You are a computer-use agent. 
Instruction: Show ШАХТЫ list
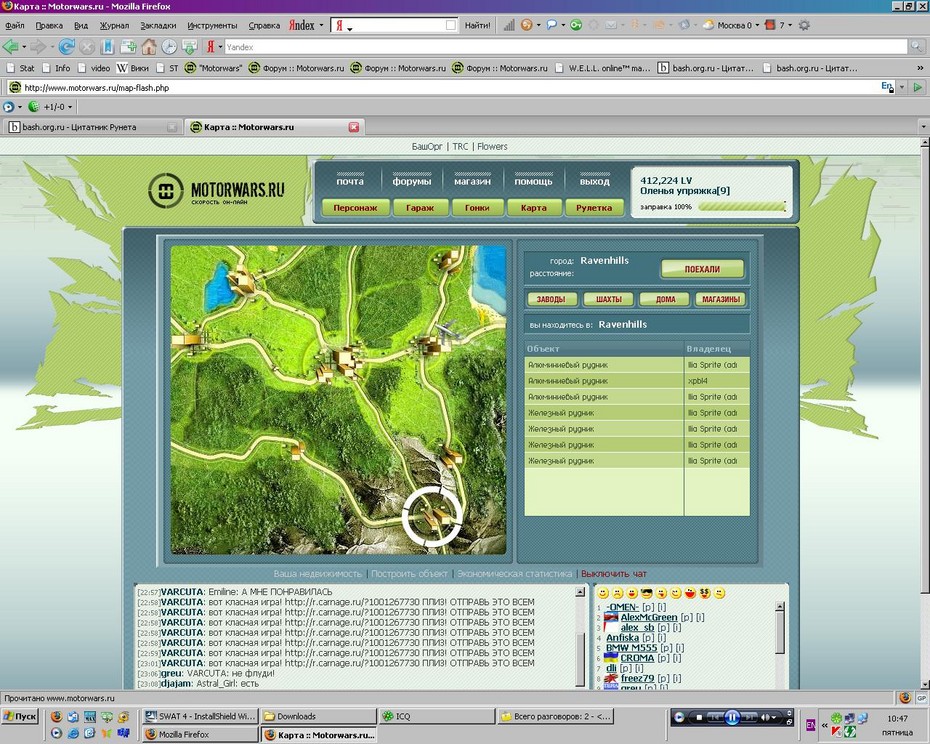609,299
